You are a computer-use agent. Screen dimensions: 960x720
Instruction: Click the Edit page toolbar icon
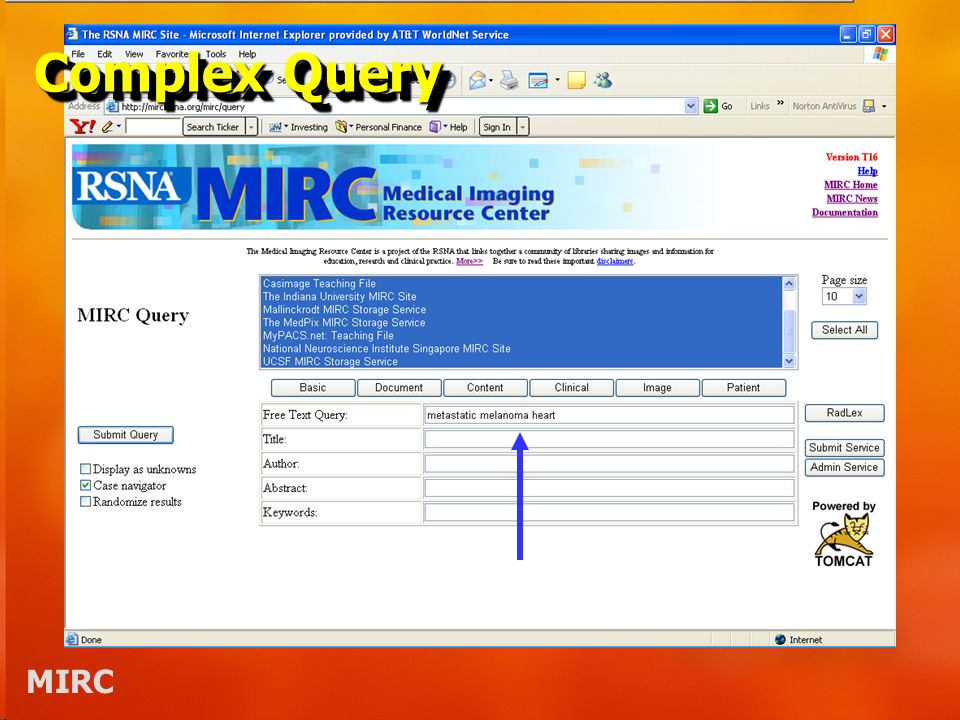tap(538, 80)
